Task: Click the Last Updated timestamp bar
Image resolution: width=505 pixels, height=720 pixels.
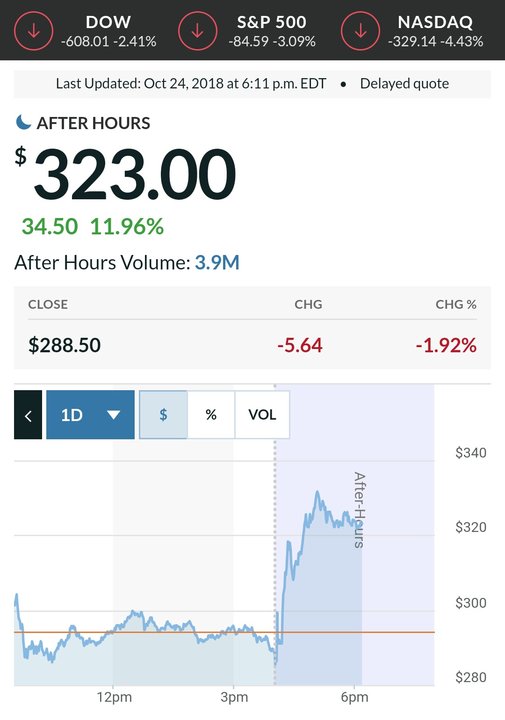Action: (x=252, y=84)
